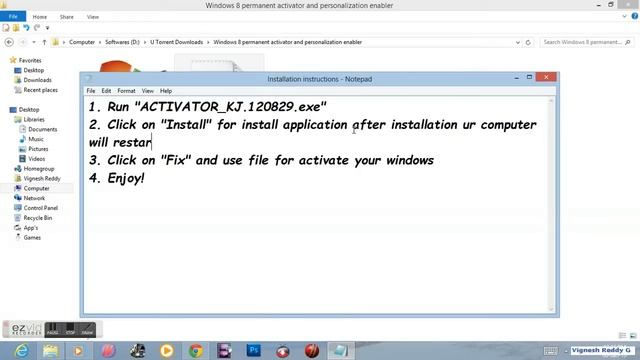
Task: Open the recent locations dropdown beside Forward
Action: click(34, 42)
